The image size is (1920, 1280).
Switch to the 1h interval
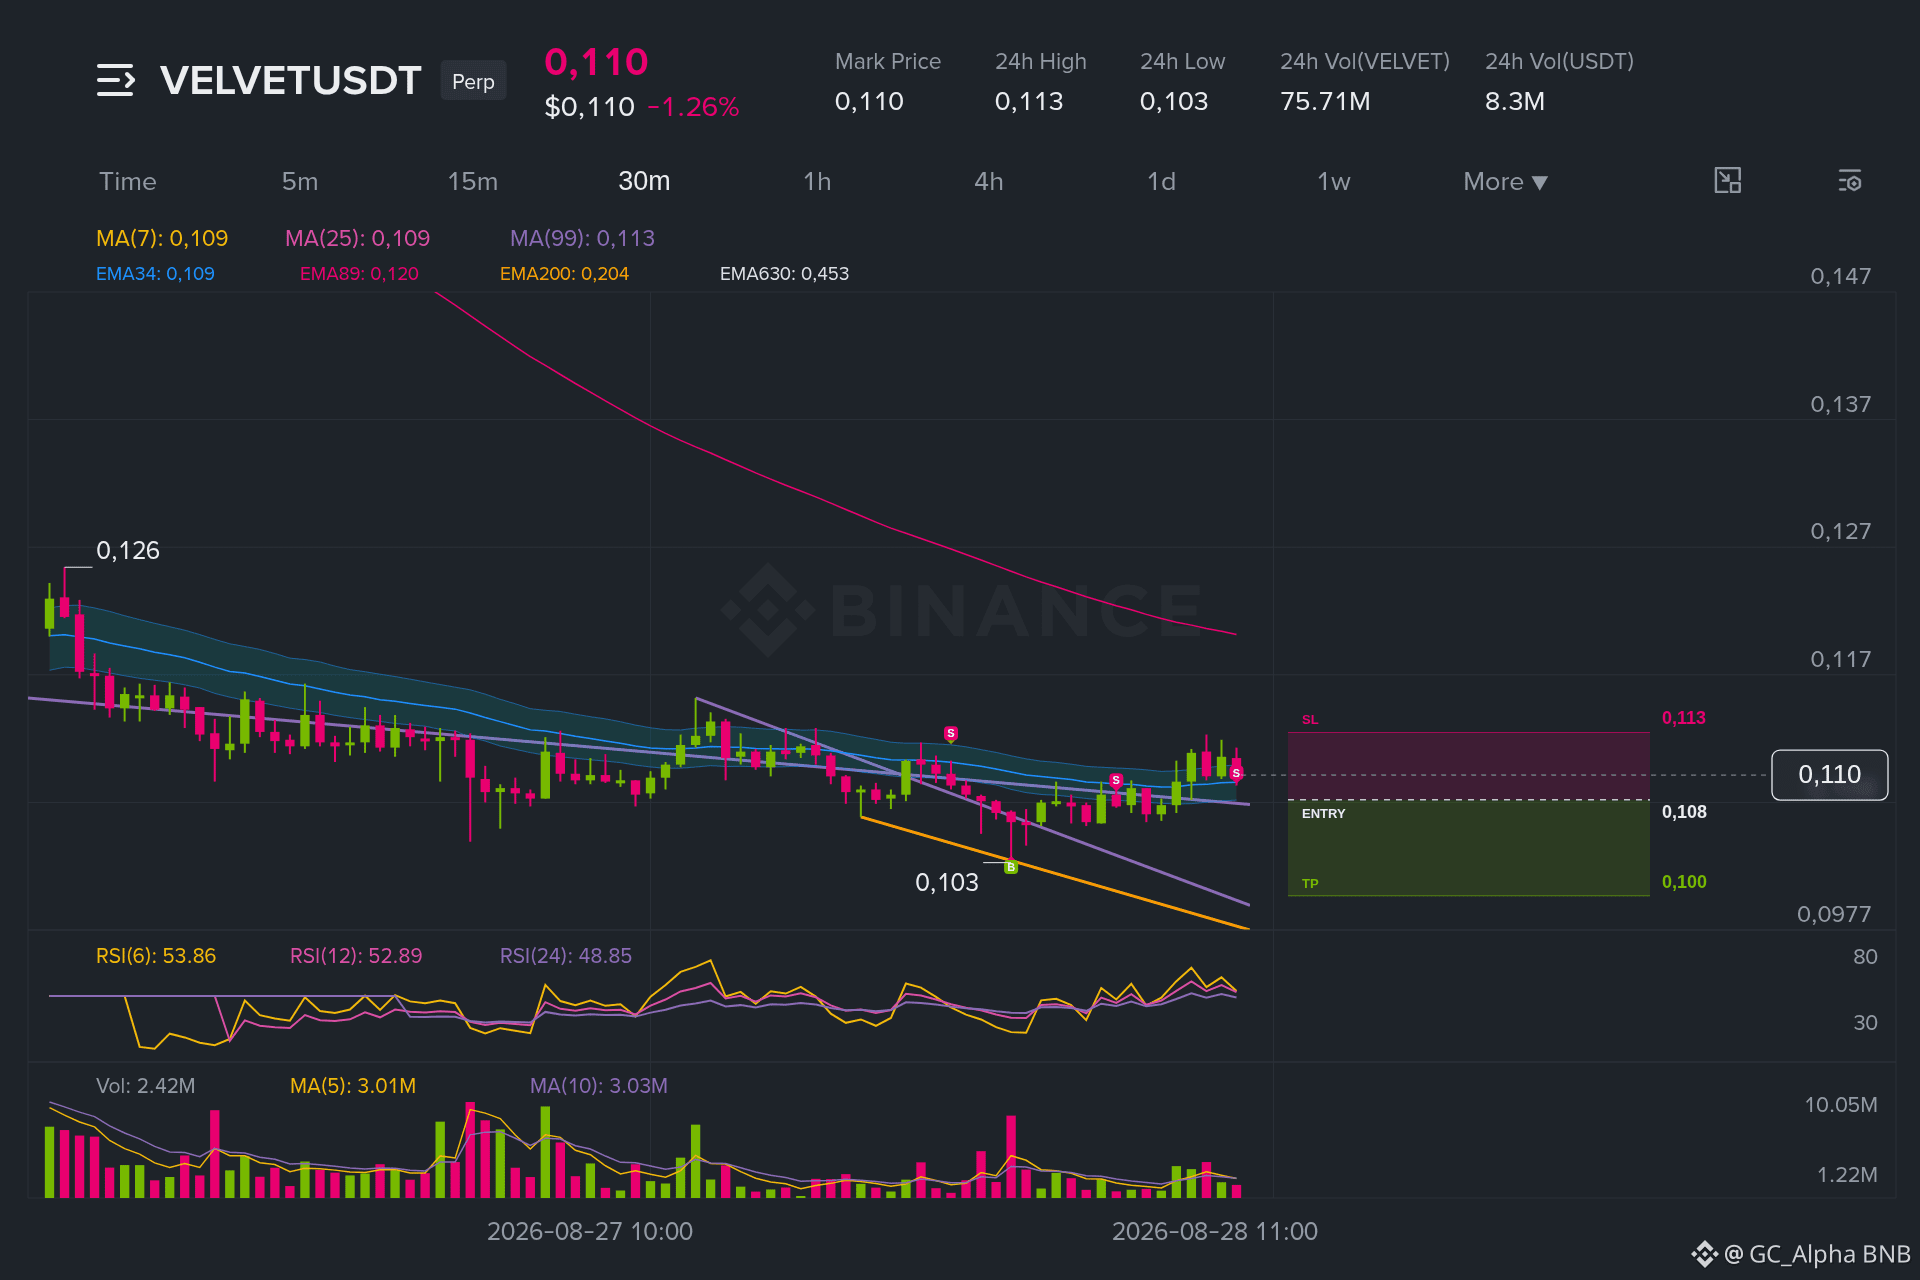(817, 181)
